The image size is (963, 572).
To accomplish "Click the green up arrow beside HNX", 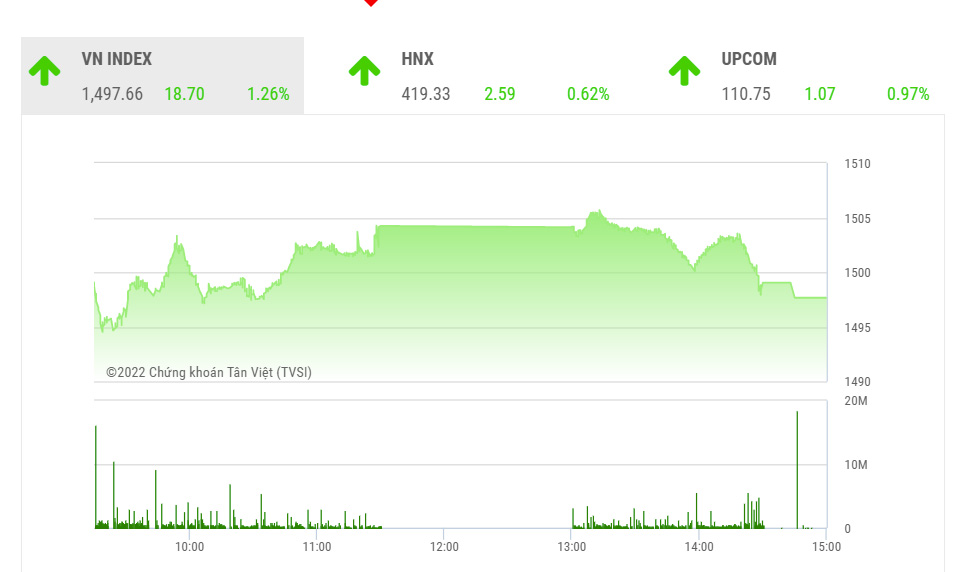I will point(365,71).
